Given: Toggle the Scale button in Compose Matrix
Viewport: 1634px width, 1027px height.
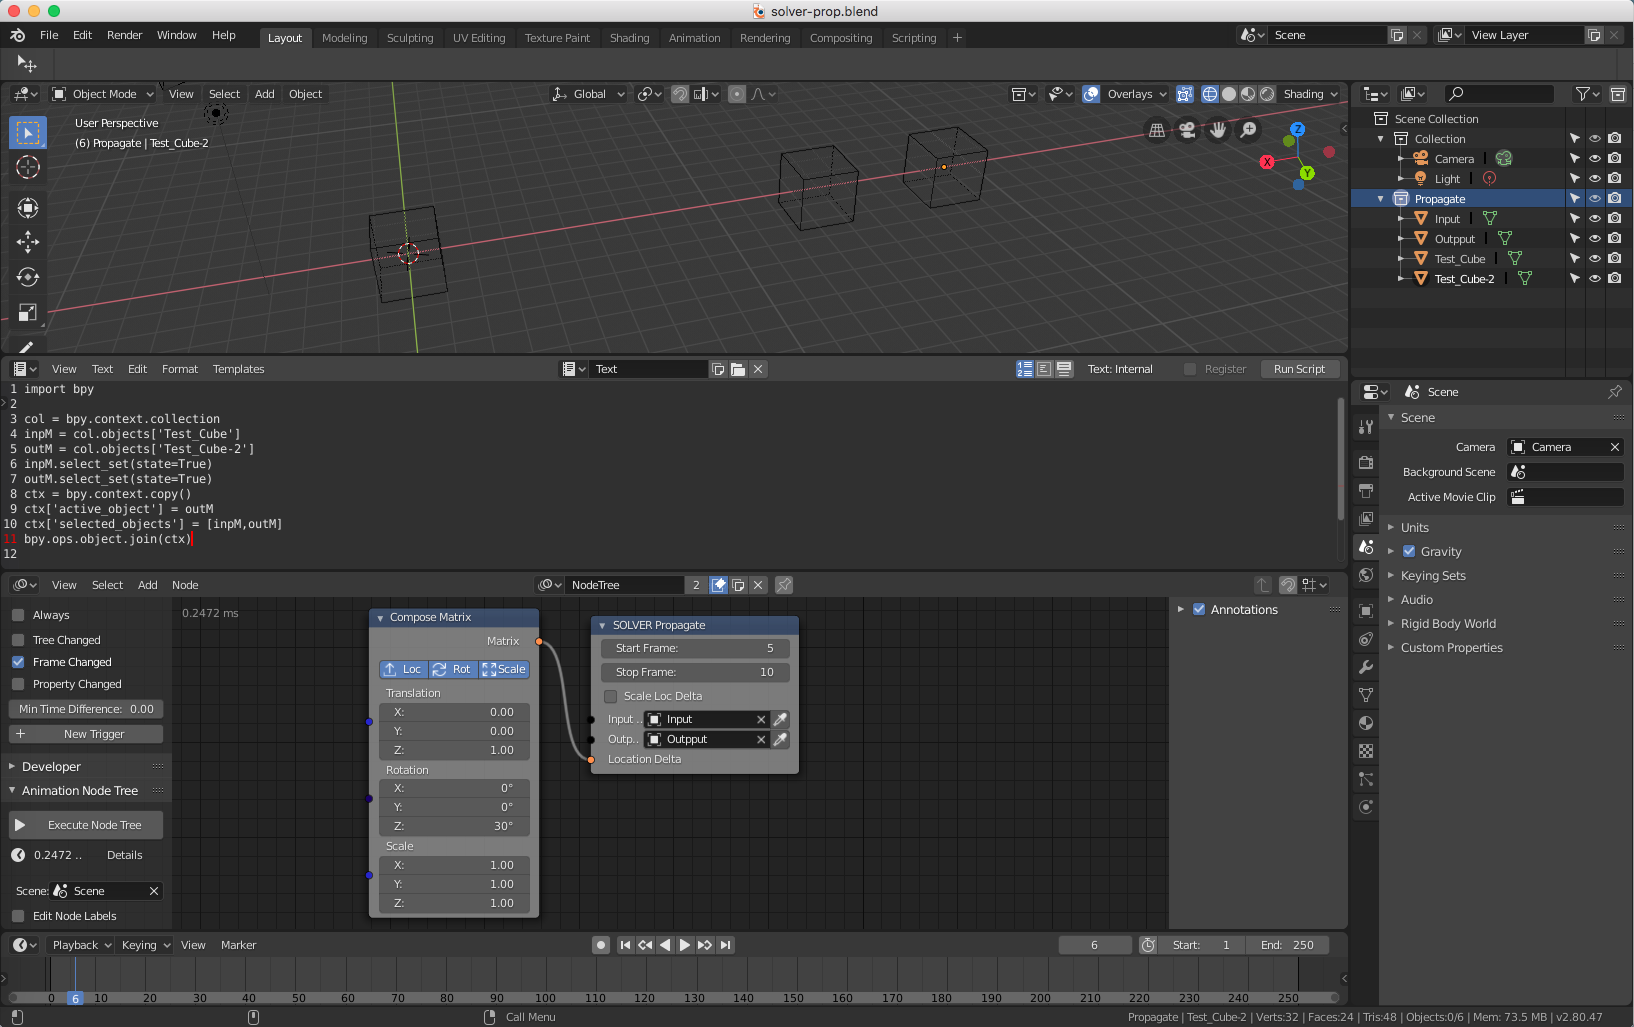Looking at the screenshot, I should click(x=504, y=669).
